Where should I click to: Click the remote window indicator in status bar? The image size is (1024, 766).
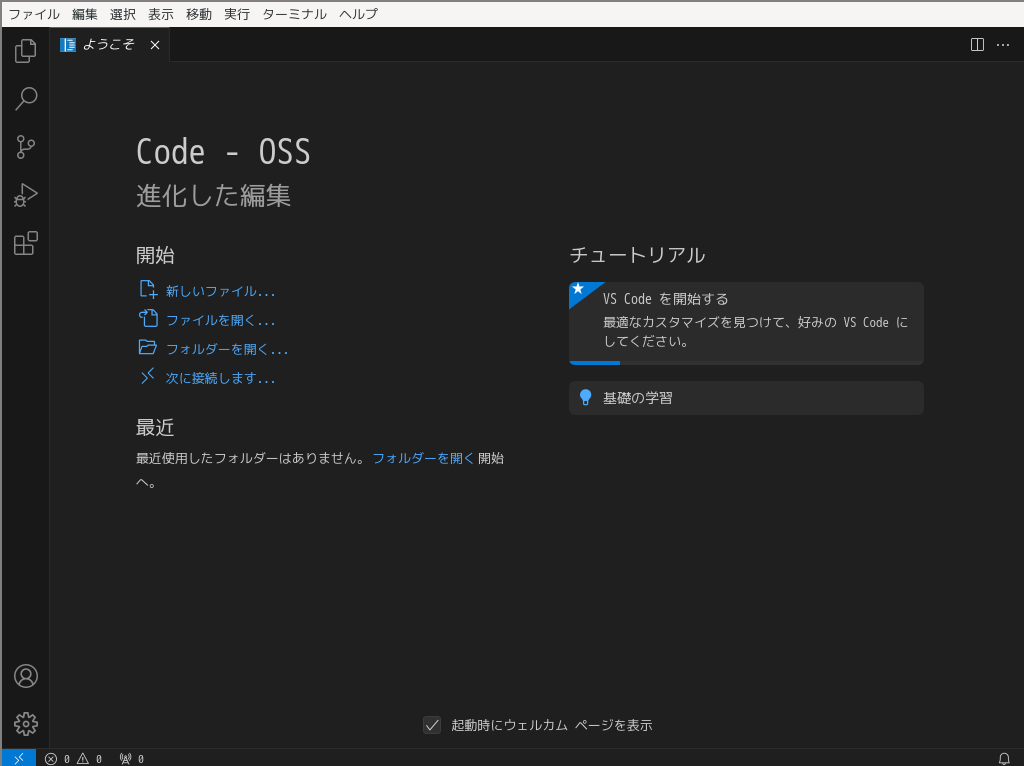(19, 758)
